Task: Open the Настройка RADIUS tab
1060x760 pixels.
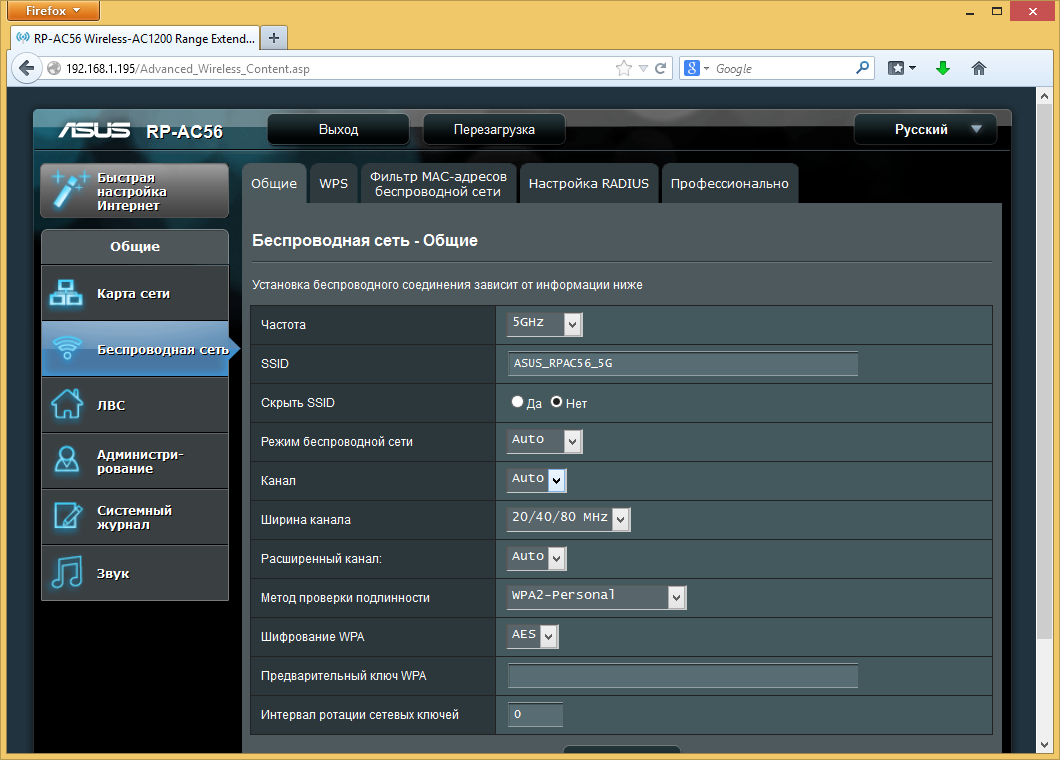Action: tap(588, 183)
